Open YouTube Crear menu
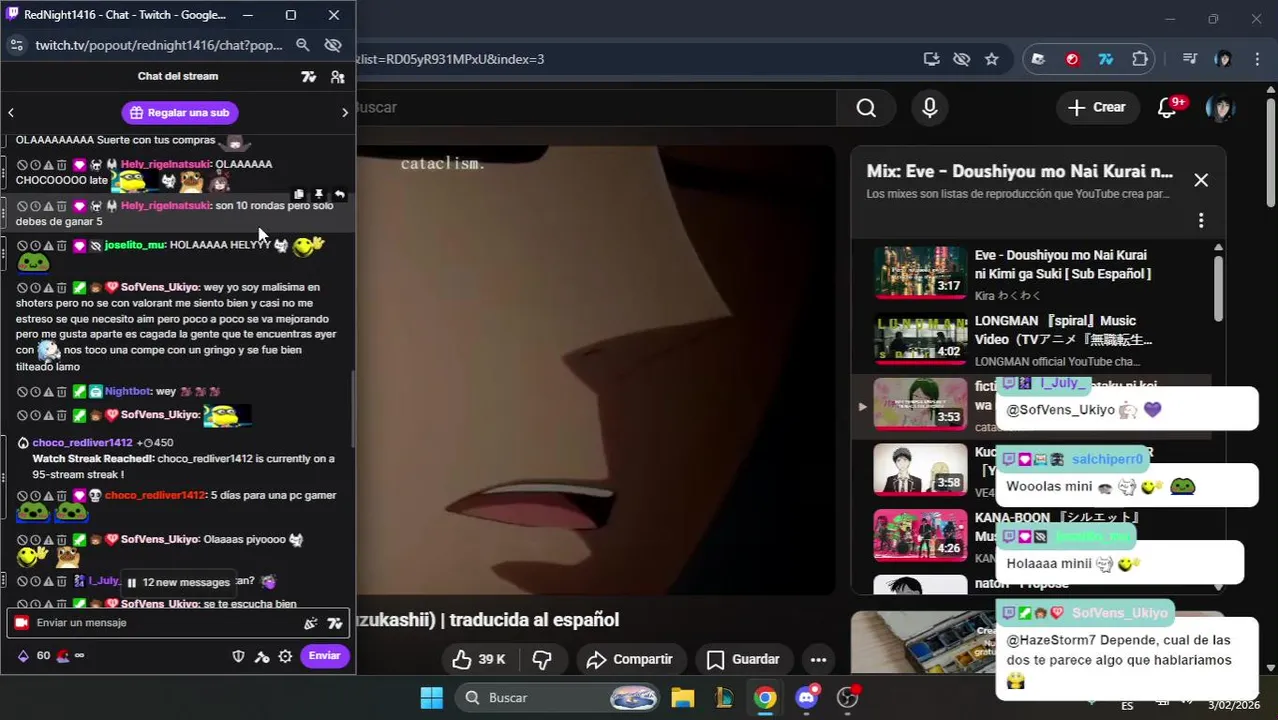1278x720 pixels. click(1097, 108)
